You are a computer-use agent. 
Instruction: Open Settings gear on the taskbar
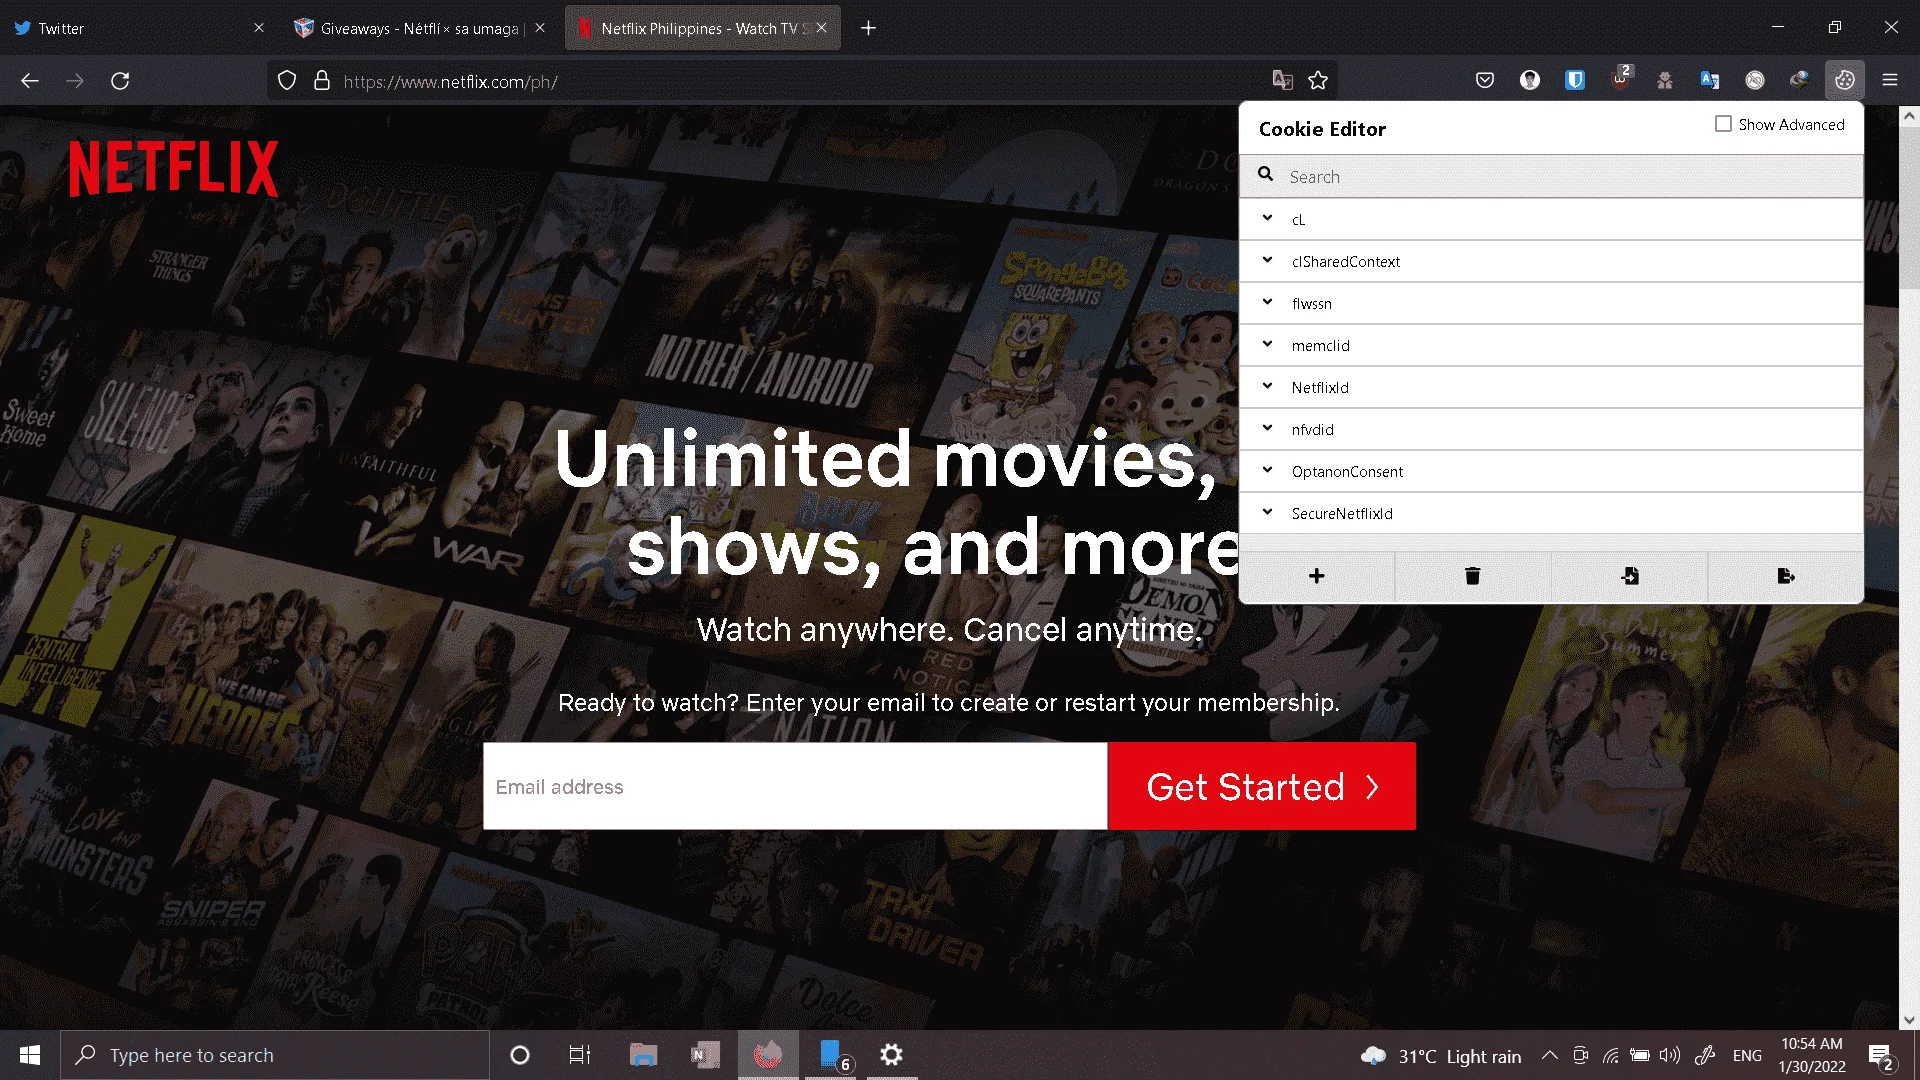pos(891,1055)
